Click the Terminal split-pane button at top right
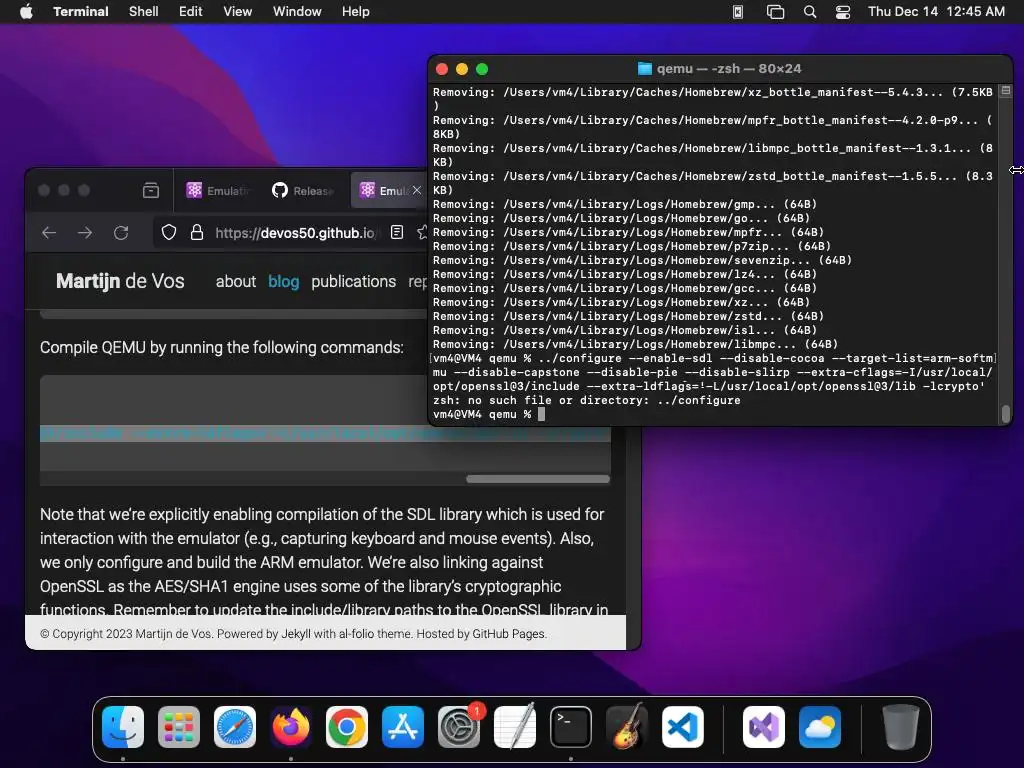Screen dimensions: 1024x768 click(x=1006, y=91)
